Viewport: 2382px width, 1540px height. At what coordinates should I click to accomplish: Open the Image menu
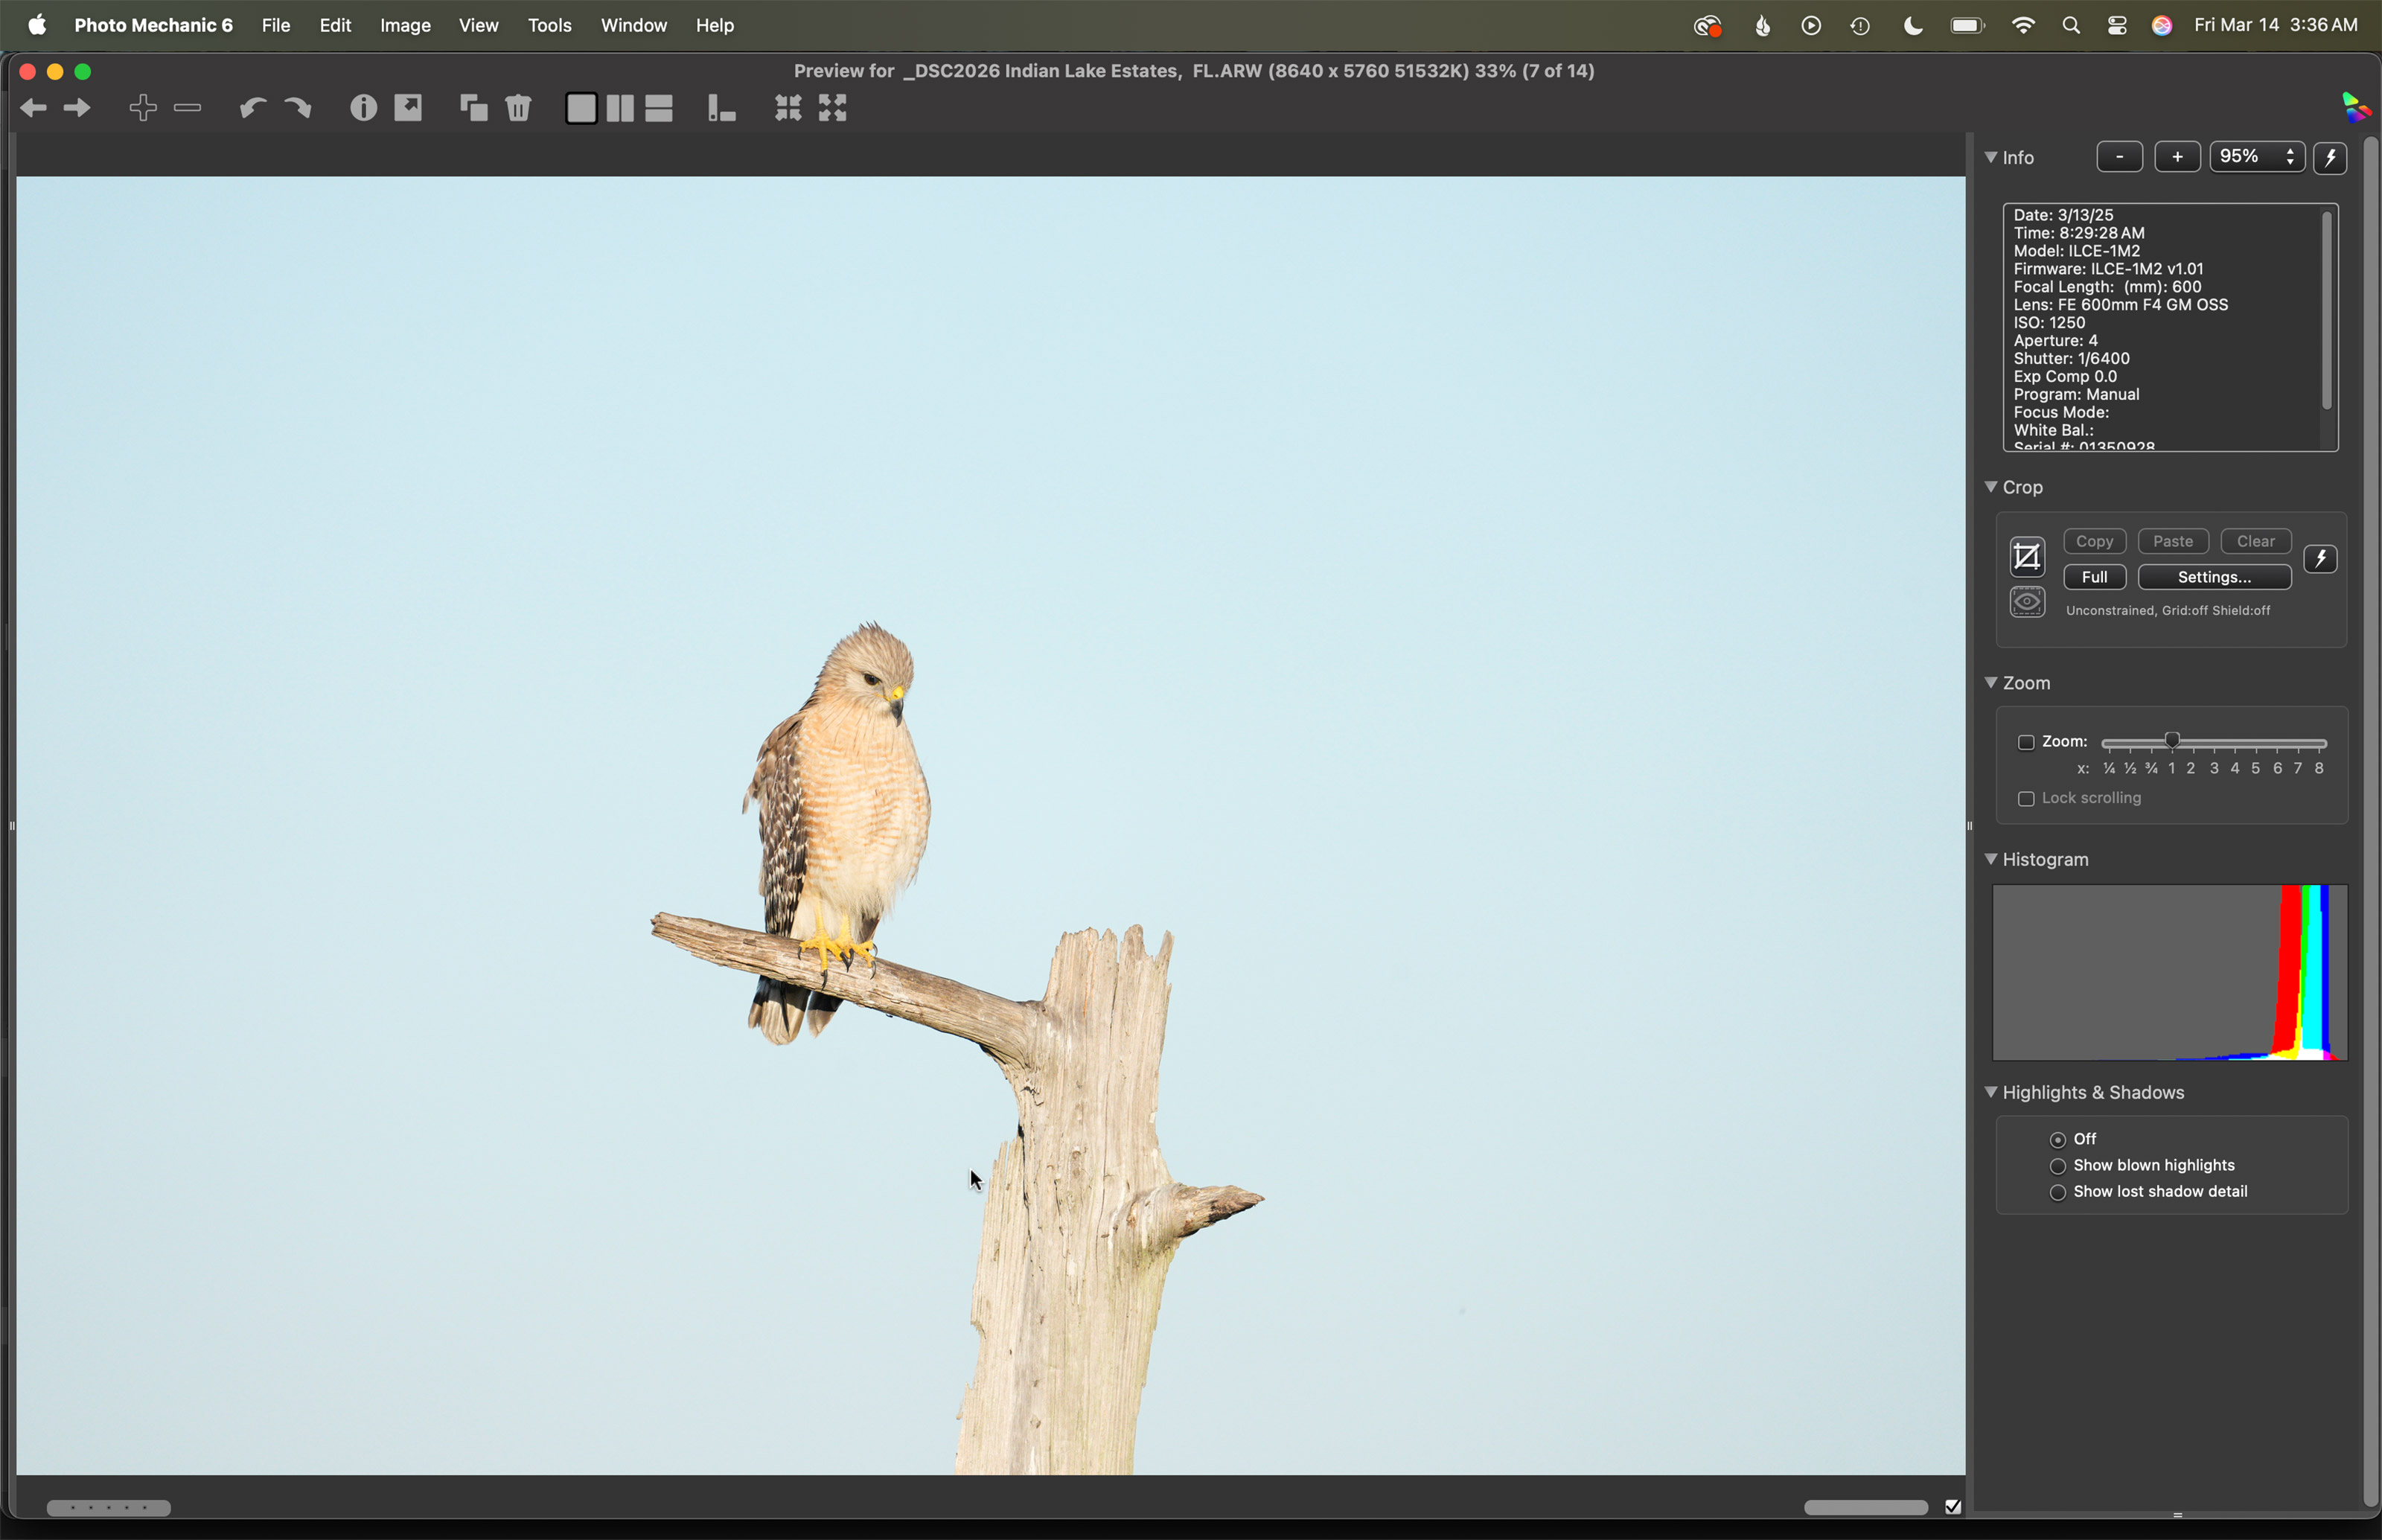405,26
